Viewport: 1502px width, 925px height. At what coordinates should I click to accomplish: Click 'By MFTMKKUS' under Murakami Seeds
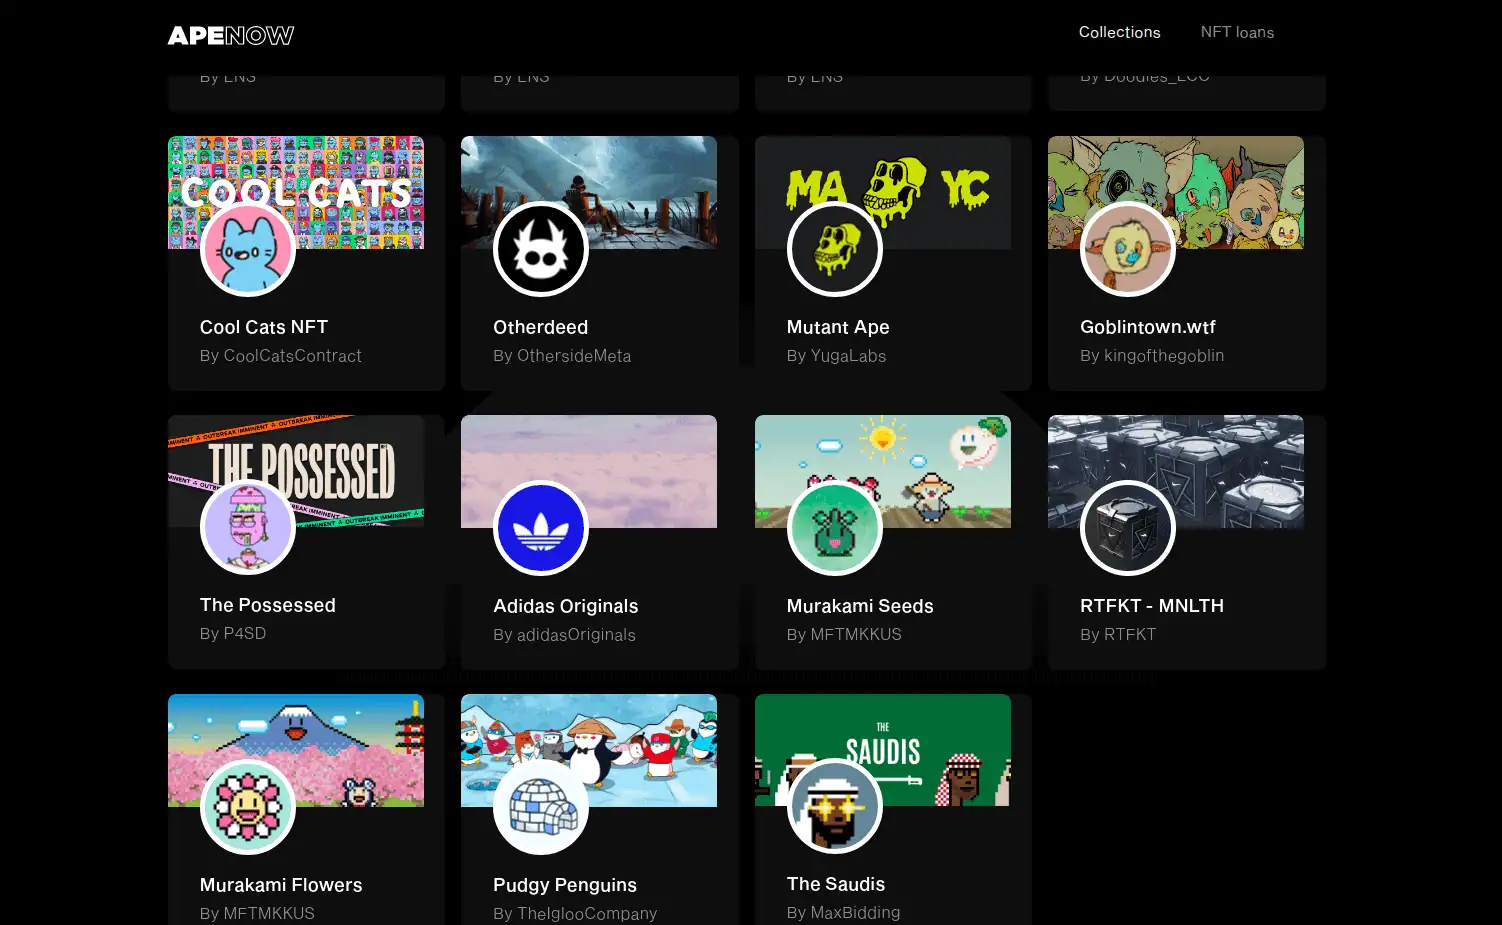tap(844, 635)
